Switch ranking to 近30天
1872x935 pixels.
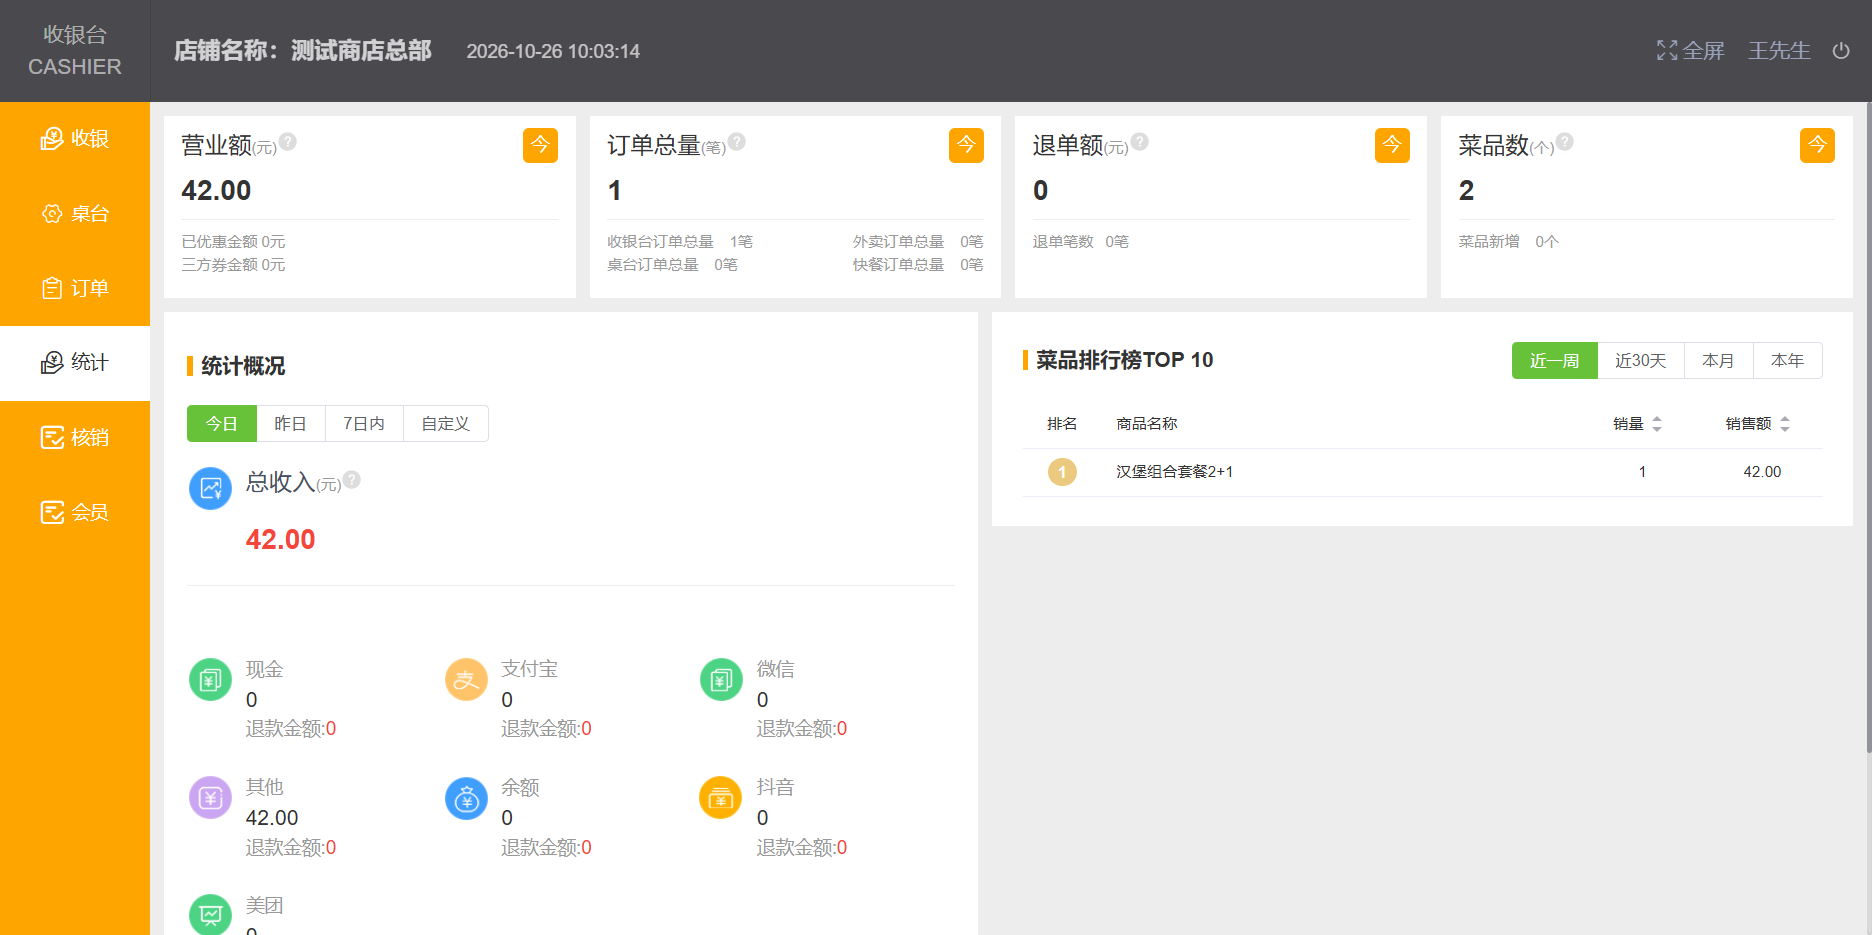tap(1641, 361)
